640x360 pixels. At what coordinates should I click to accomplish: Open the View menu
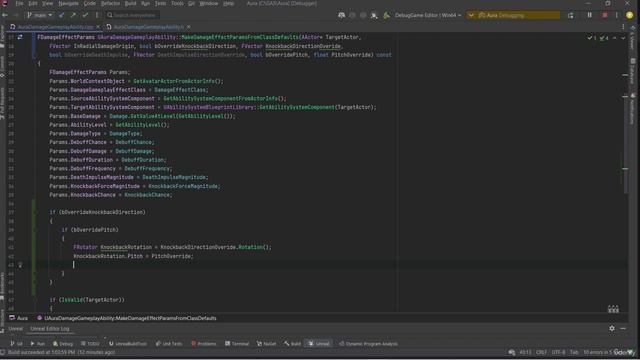[47, 3]
